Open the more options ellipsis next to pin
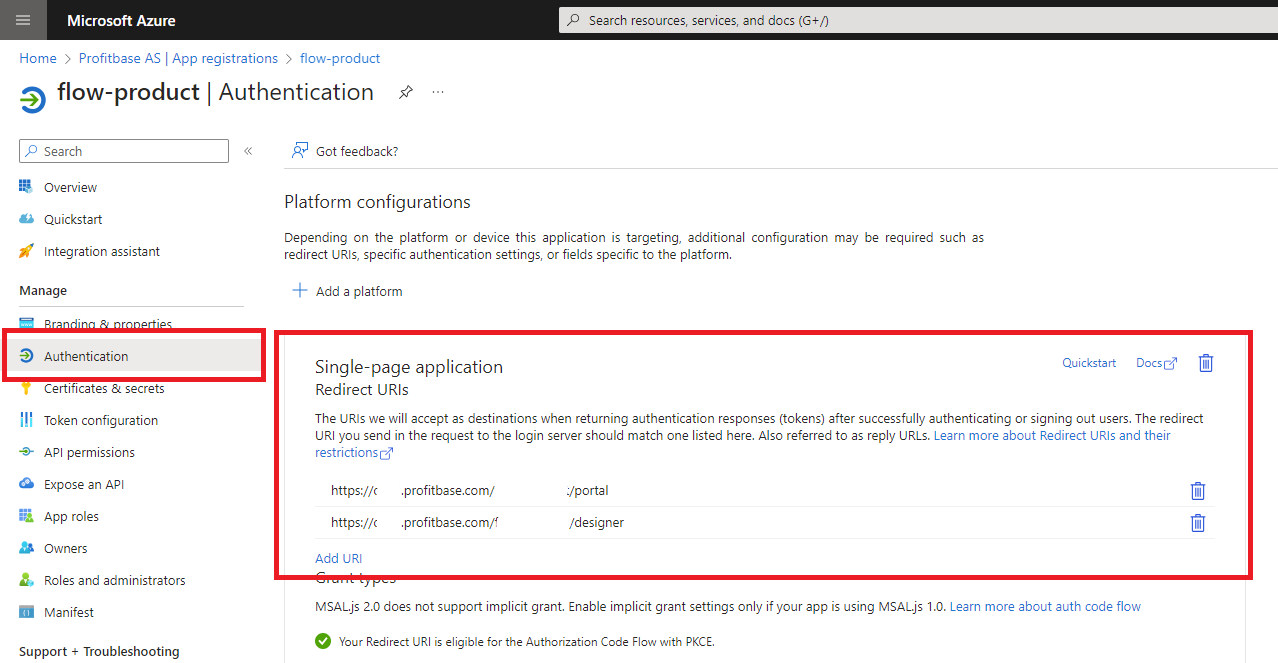Viewport: 1278px width, 663px height. pyautogui.click(x=438, y=92)
